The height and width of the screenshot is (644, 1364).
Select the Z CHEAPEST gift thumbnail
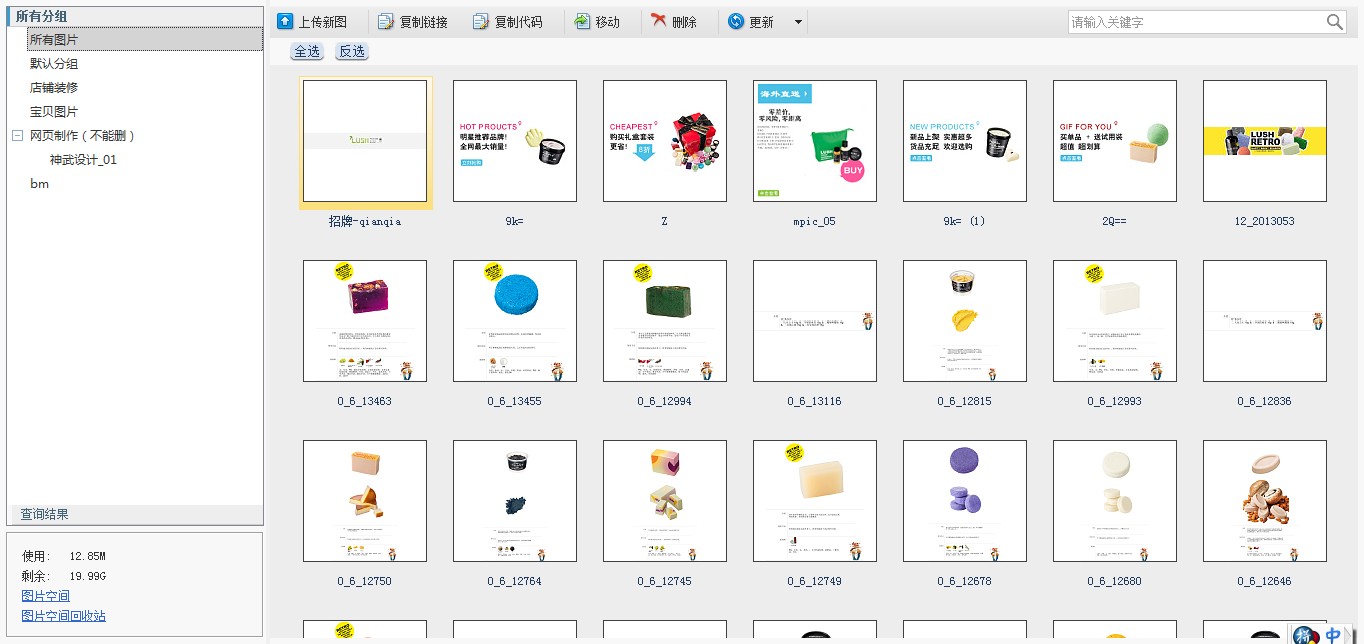coord(665,141)
